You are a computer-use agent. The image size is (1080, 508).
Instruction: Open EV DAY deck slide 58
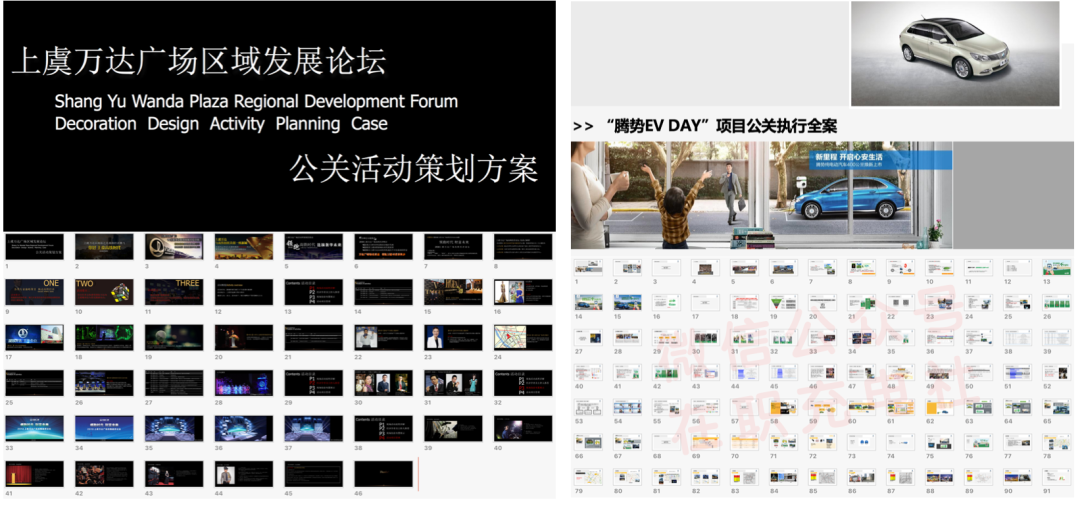pyautogui.click(x=783, y=406)
